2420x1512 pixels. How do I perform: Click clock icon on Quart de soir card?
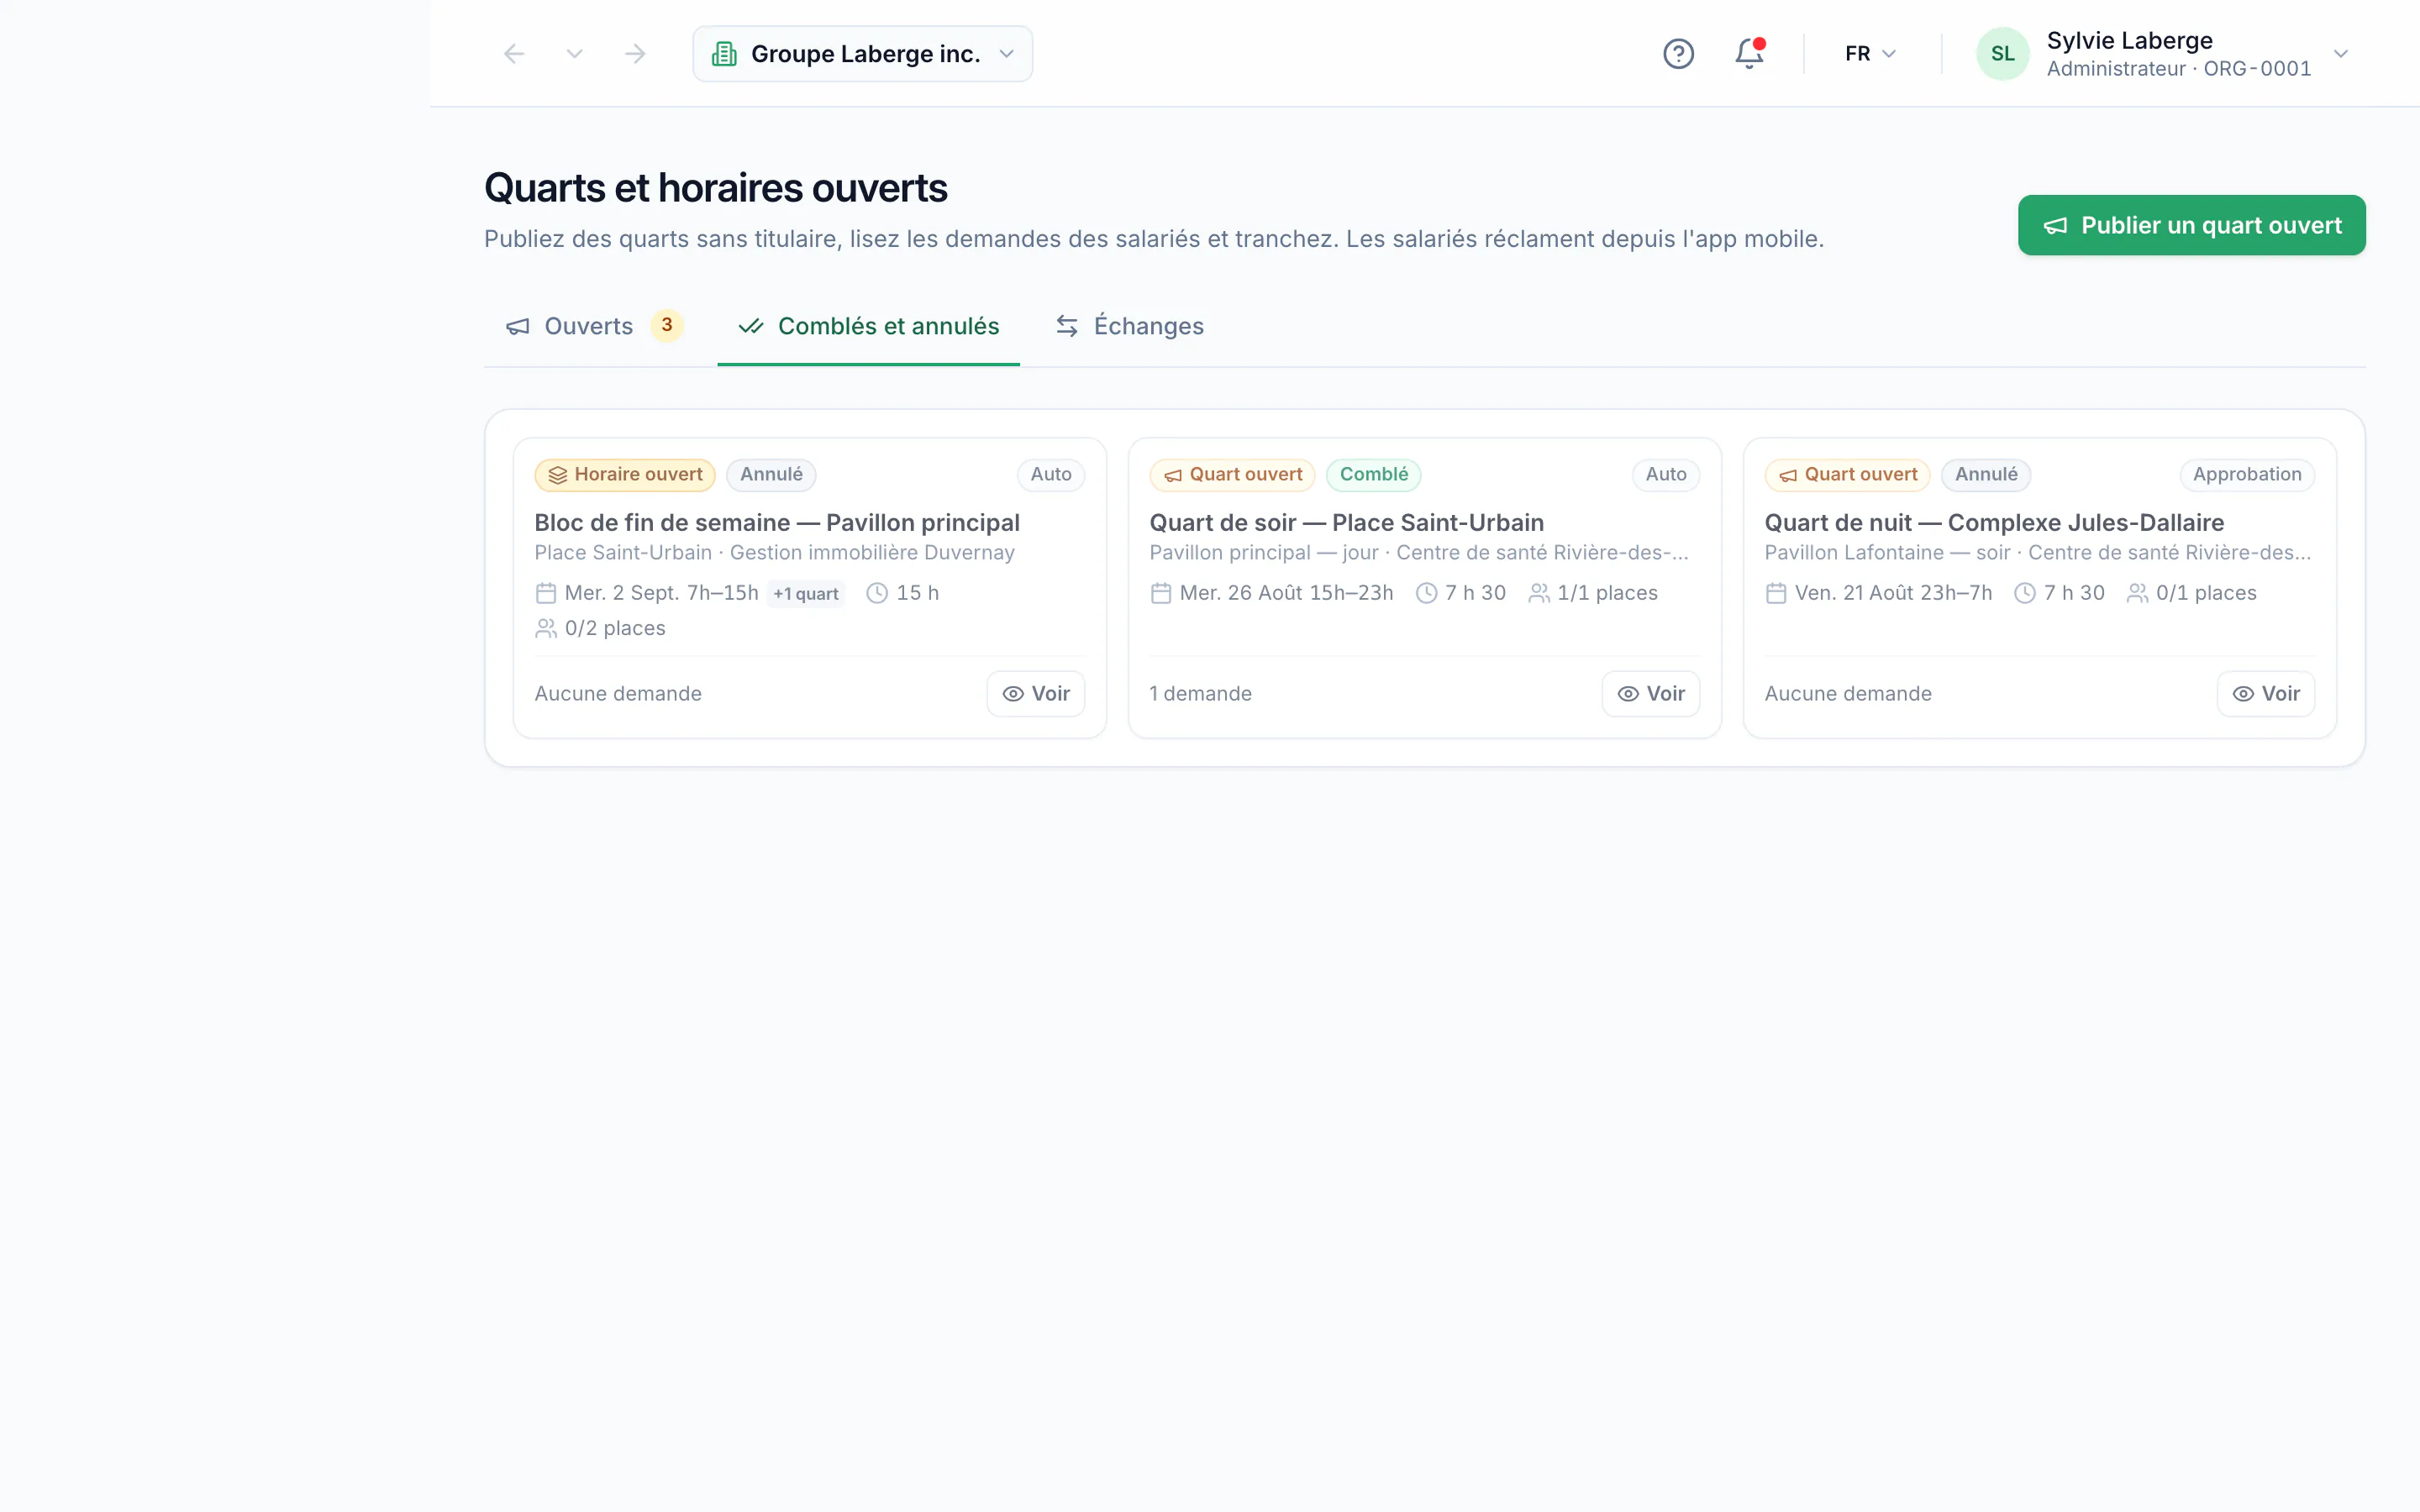click(1427, 593)
